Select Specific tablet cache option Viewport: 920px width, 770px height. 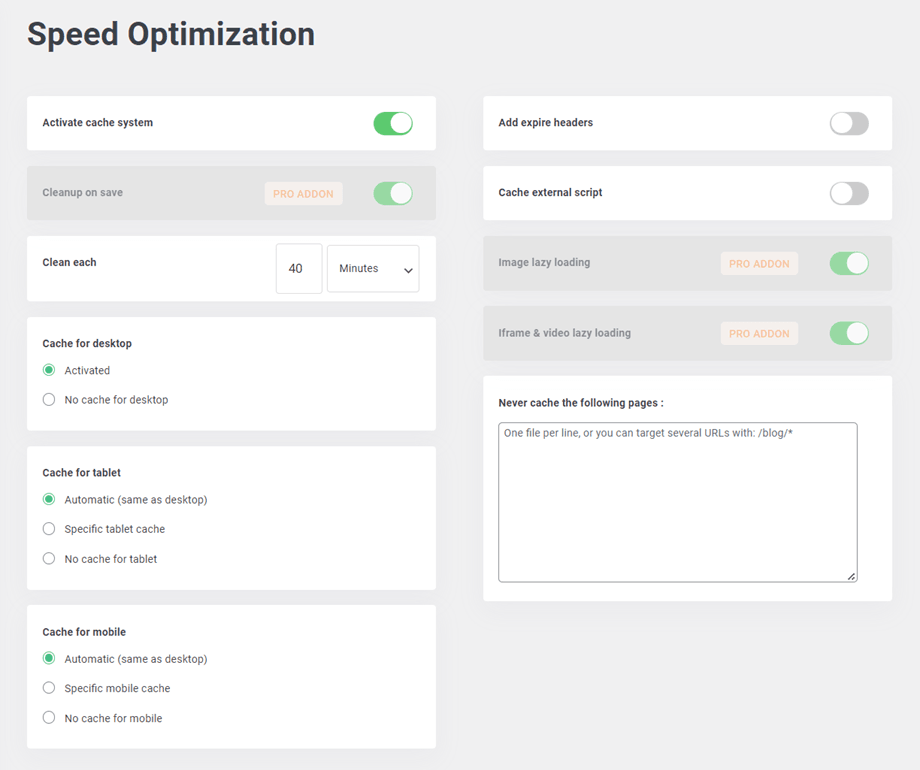coord(49,529)
